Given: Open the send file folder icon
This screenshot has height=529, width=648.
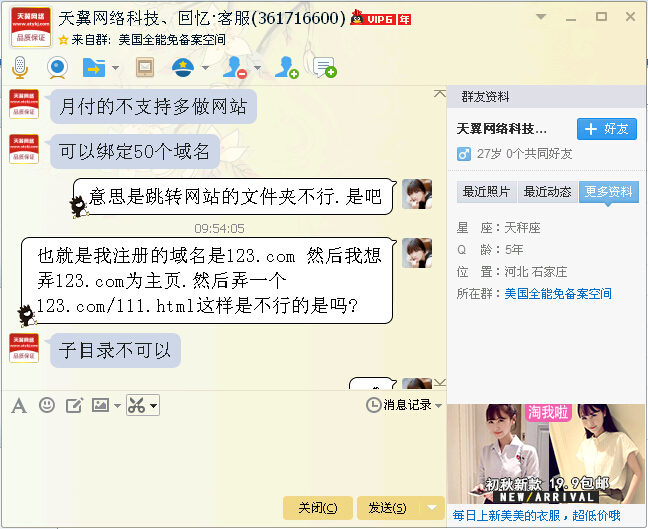Looking at the screenshot, I should coord(94,67).
